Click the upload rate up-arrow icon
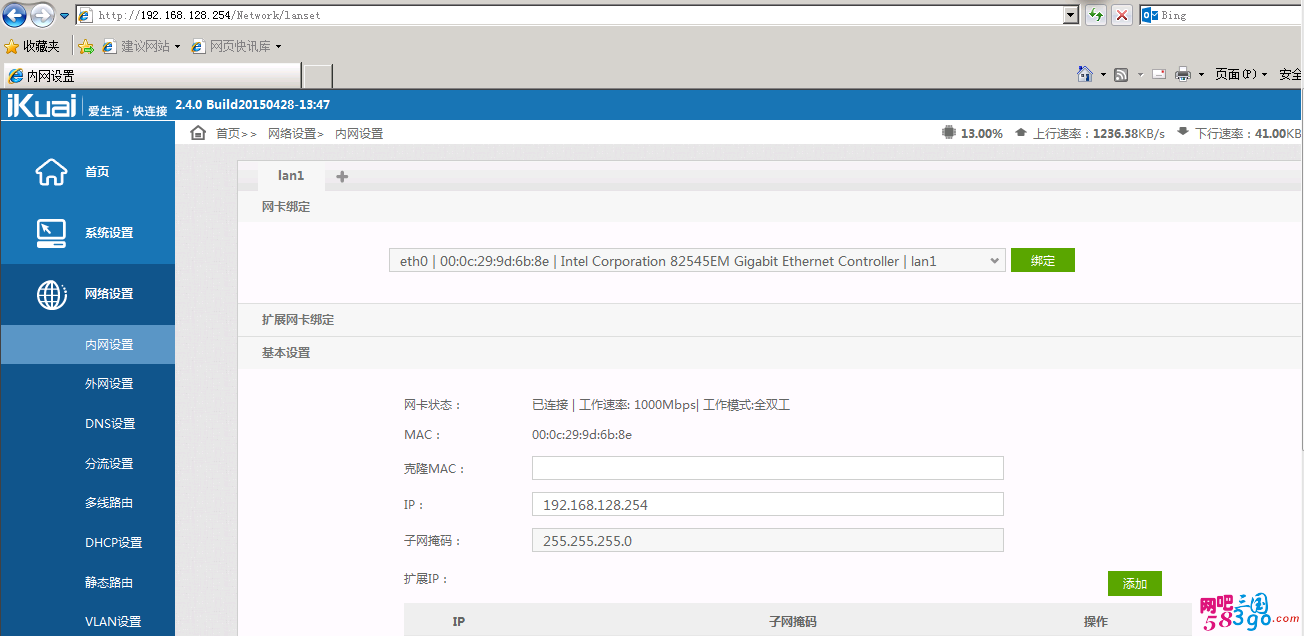The width and height of the screenshot is (1304, 636). [x=1020, y=132]
